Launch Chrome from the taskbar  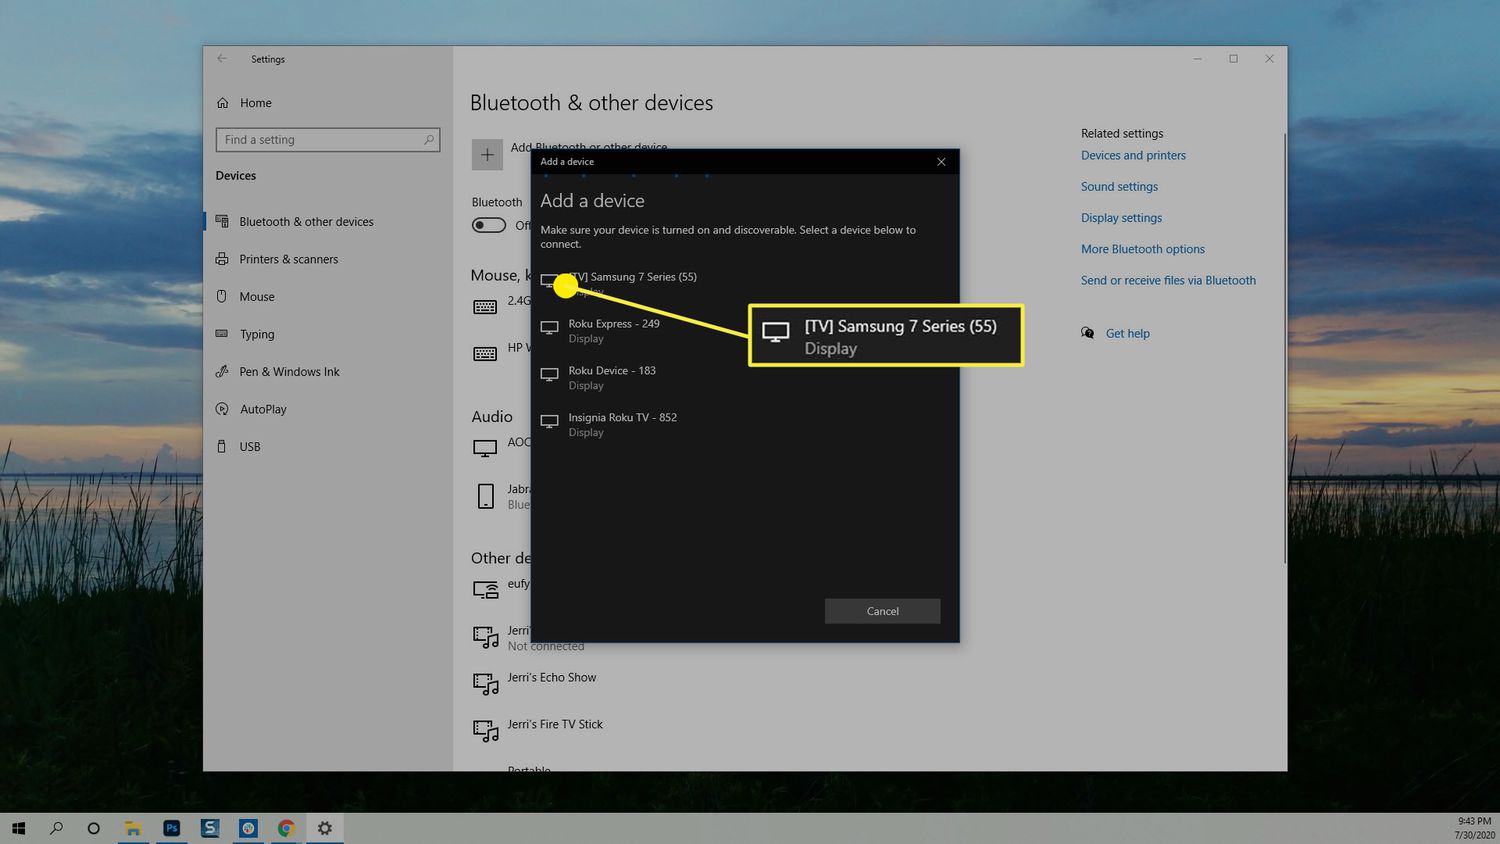(286, 828)
